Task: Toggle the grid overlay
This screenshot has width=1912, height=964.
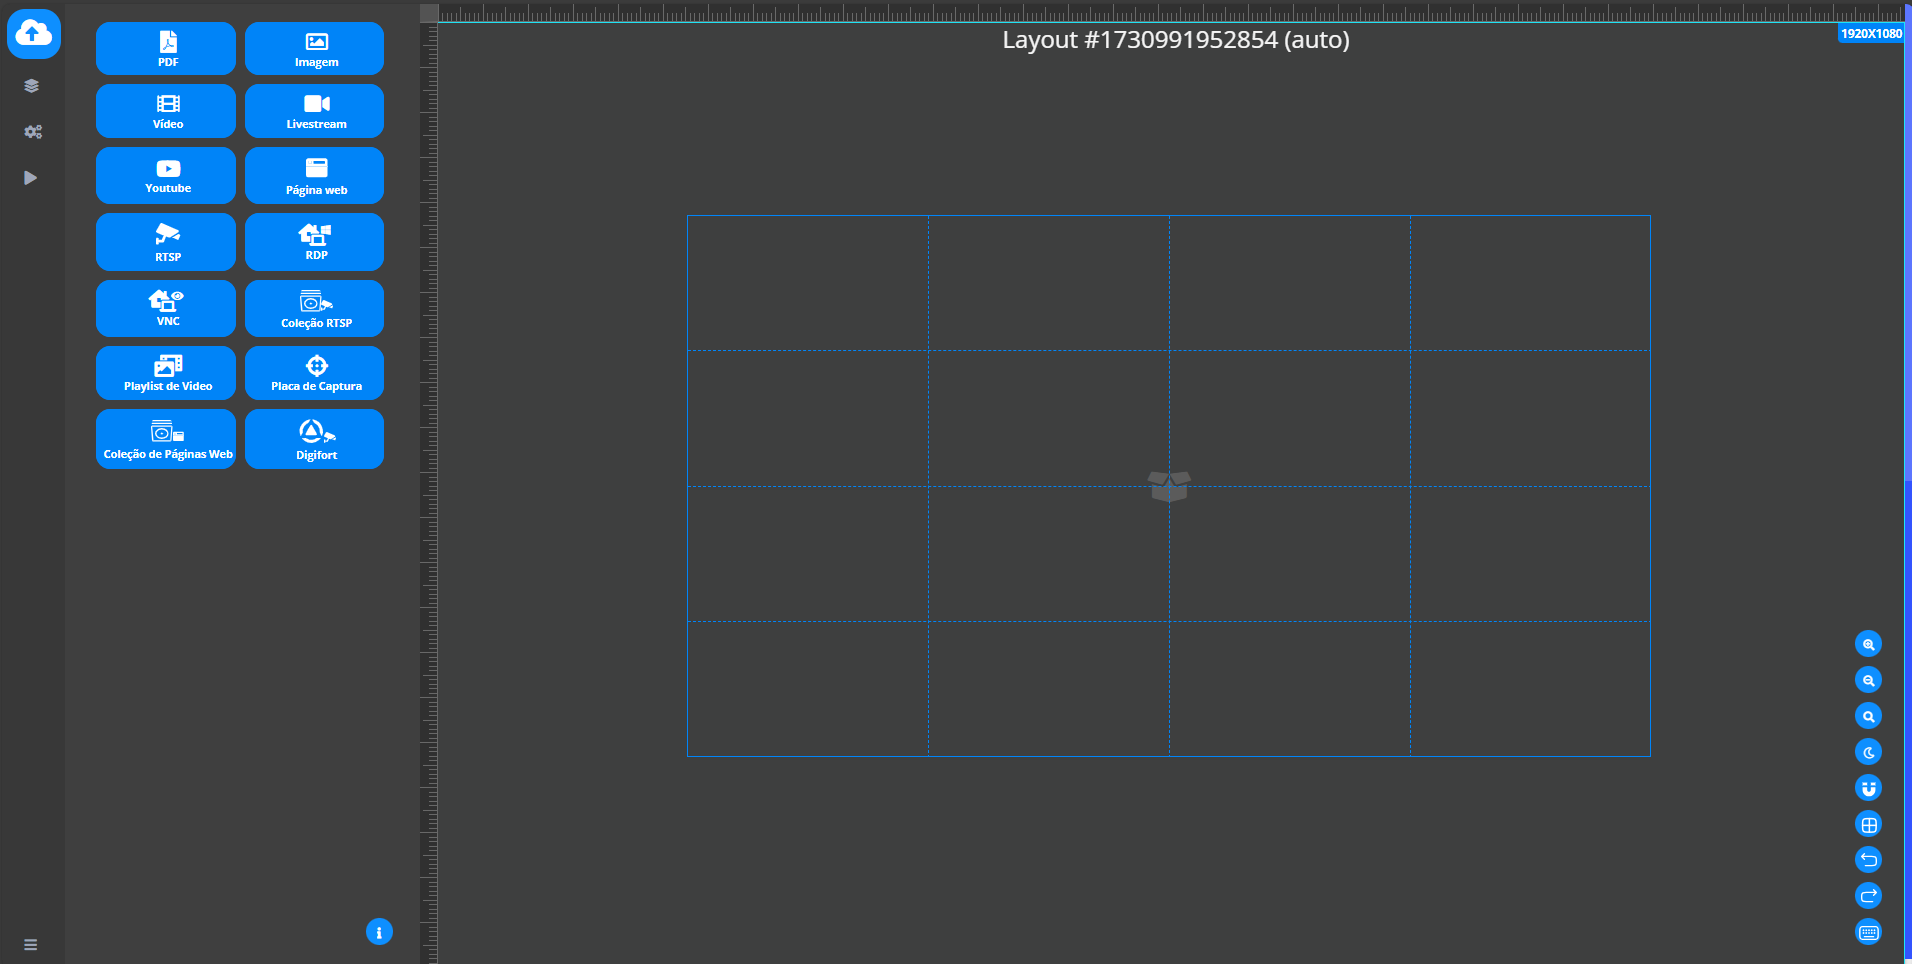Action: point(1868,824)
